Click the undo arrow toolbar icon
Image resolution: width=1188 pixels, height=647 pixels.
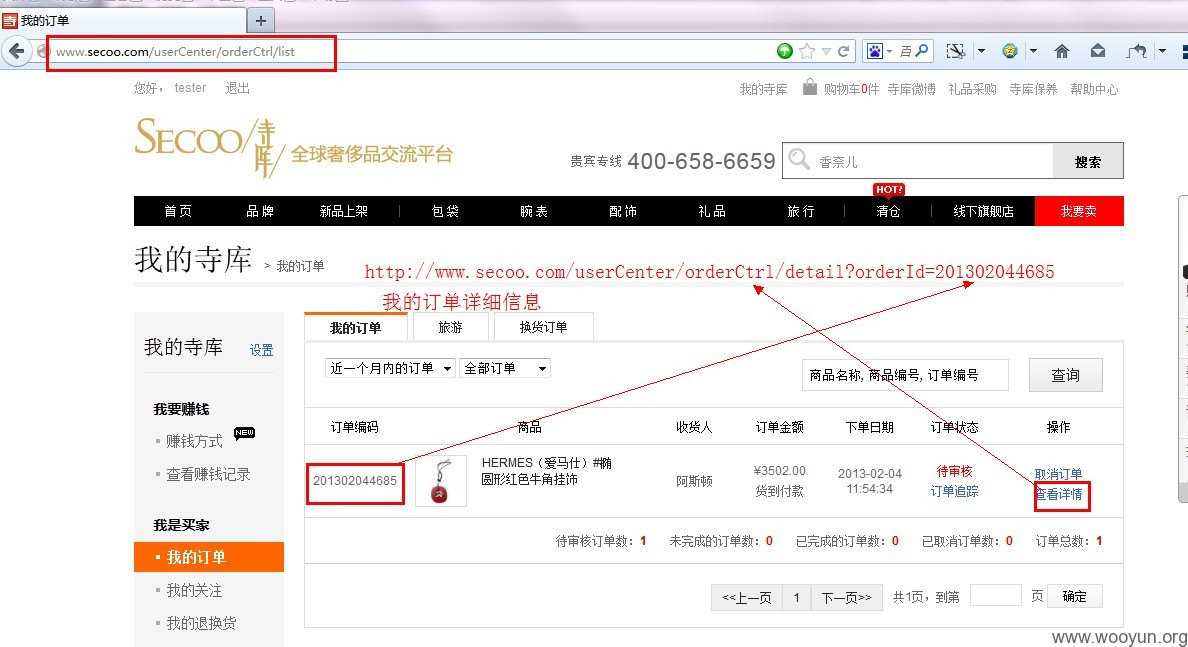pos(1136,51)
